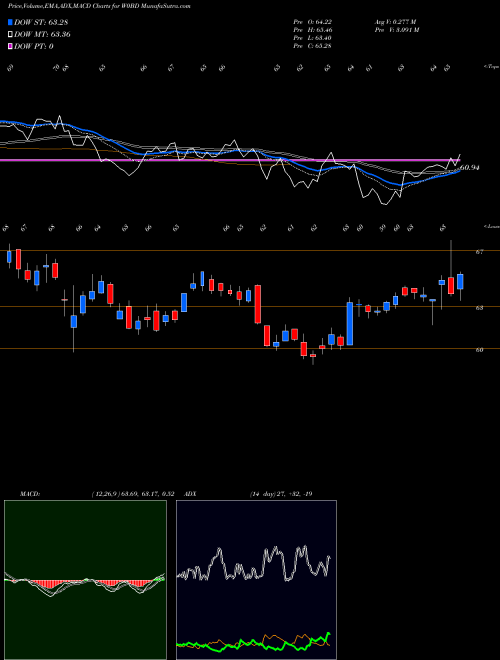Click the 'Pre L: 63.40' low value
Image resolution: width=500 pixels, height=660 pixels.
point(313,38)
